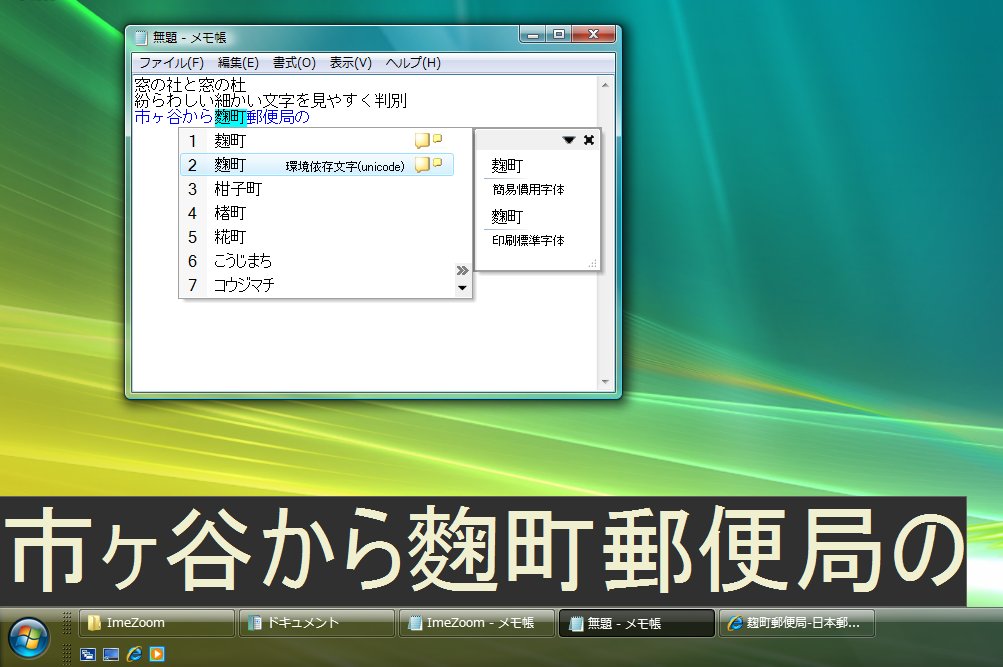Open the ▼ dropdown below the candidate list
The width and height of the screenshot is (1003, 667).
461,287
